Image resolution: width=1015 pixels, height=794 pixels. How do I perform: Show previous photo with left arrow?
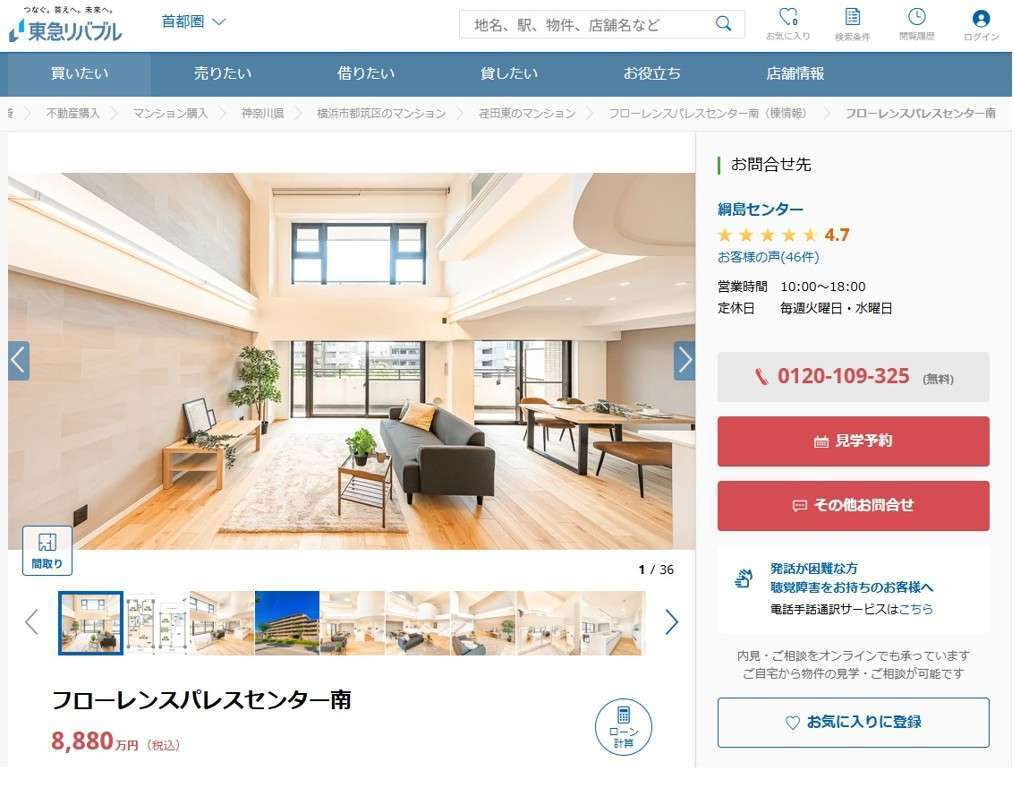tap(19, 360)
